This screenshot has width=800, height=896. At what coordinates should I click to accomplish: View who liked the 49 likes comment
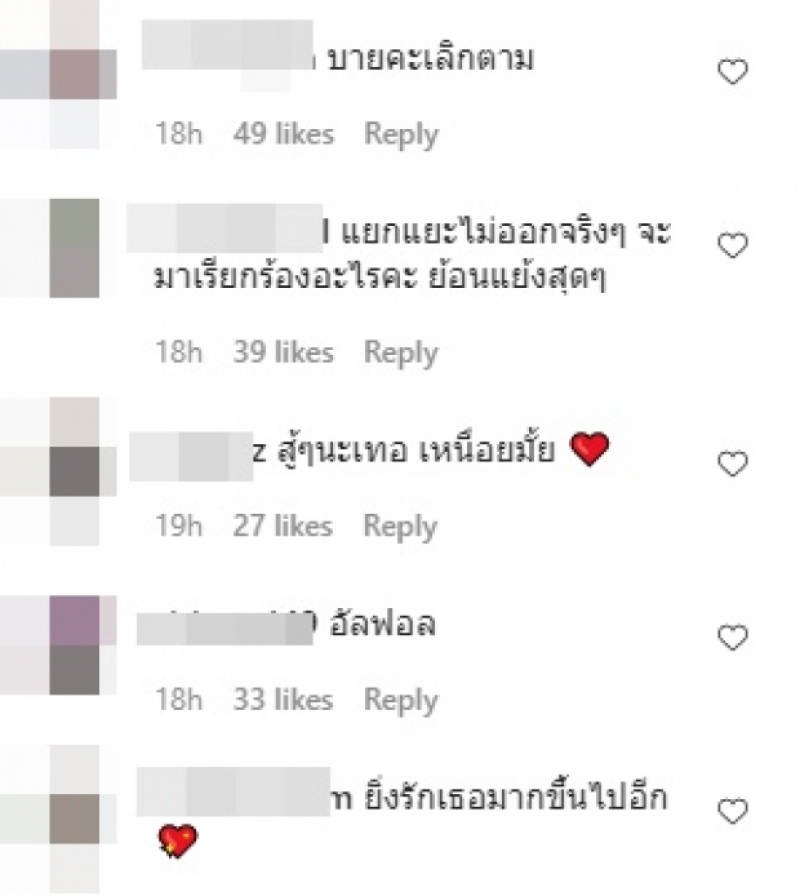(283, 134)
